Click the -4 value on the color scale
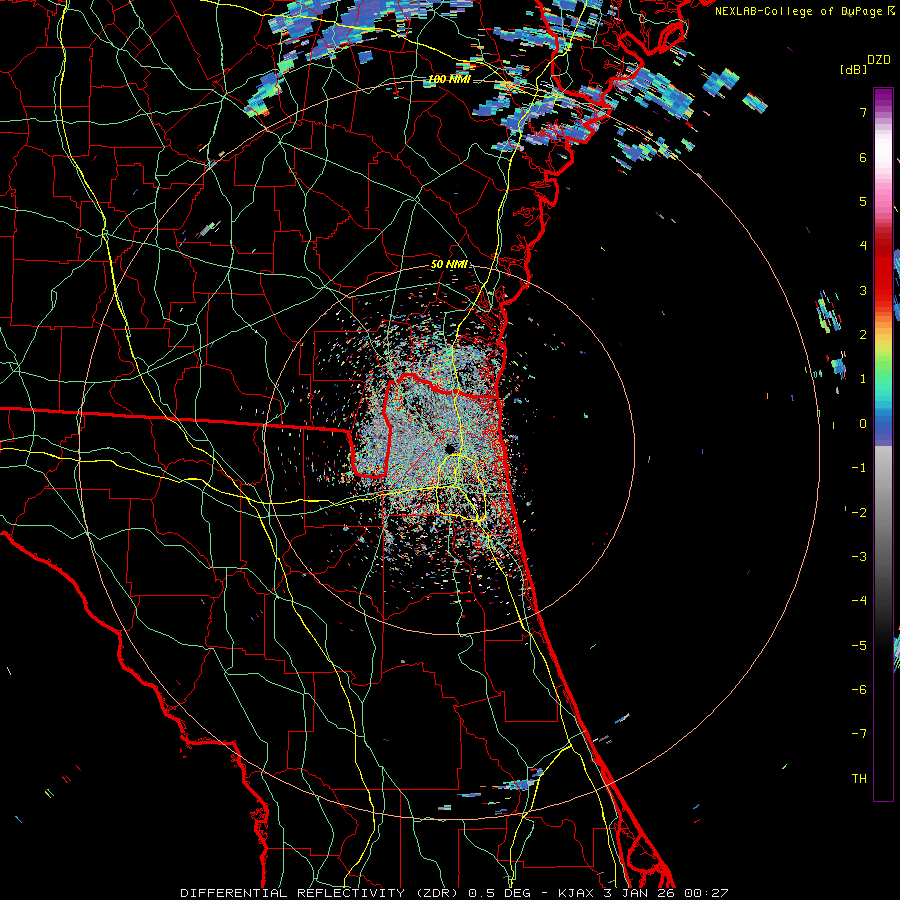This screenshot has height=900, width=900. coord(859,601)
